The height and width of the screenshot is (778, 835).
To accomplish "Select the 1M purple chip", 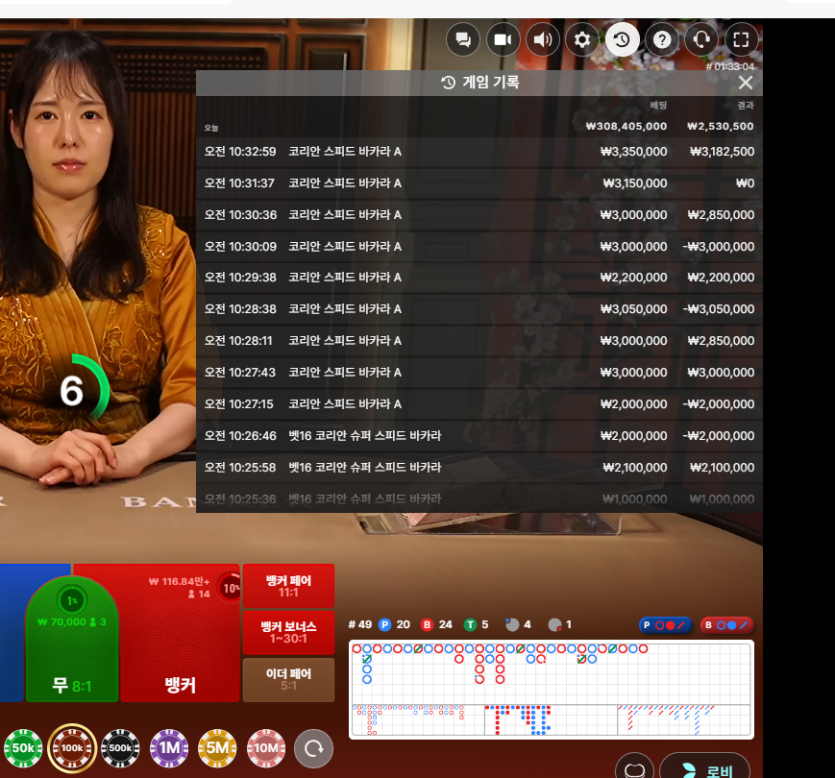I will 169,748.
